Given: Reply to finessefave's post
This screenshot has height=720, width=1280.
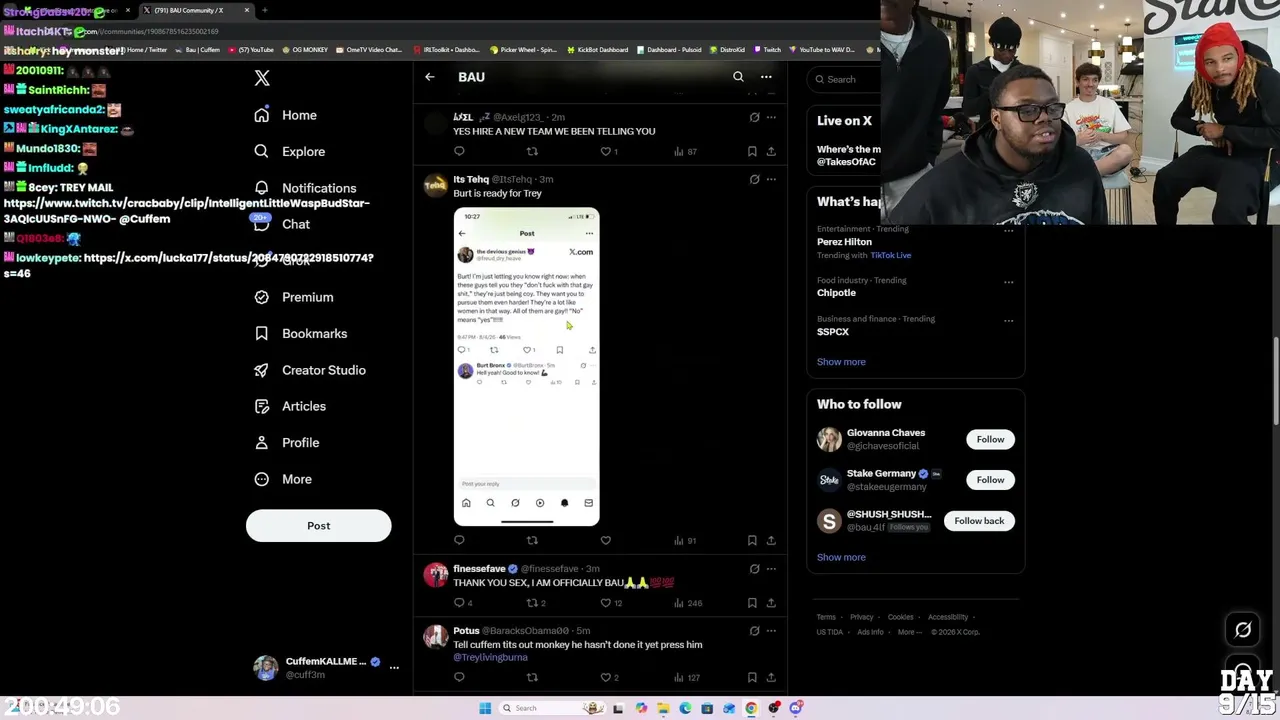Looking at the screenshot, I should (463, 603).
